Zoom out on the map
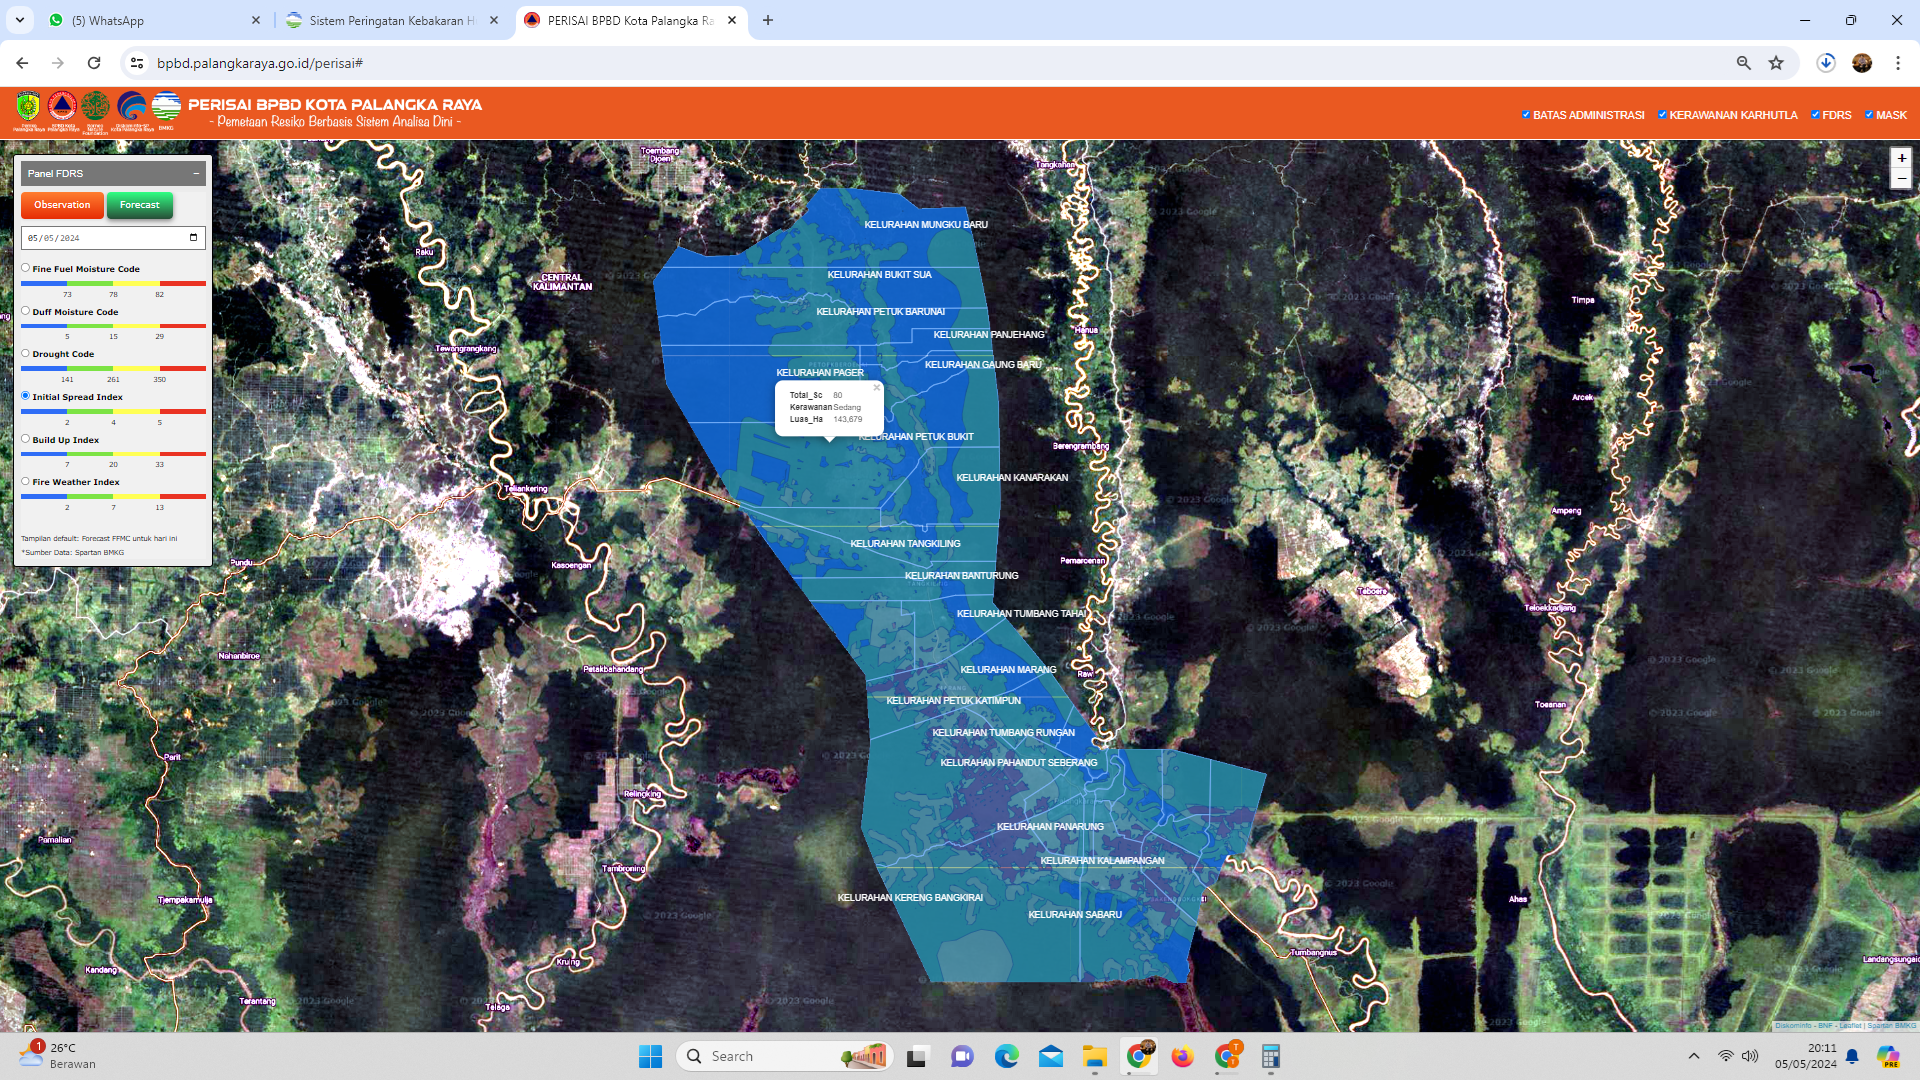The image size is (1920, 1080). click(1901, 179)
